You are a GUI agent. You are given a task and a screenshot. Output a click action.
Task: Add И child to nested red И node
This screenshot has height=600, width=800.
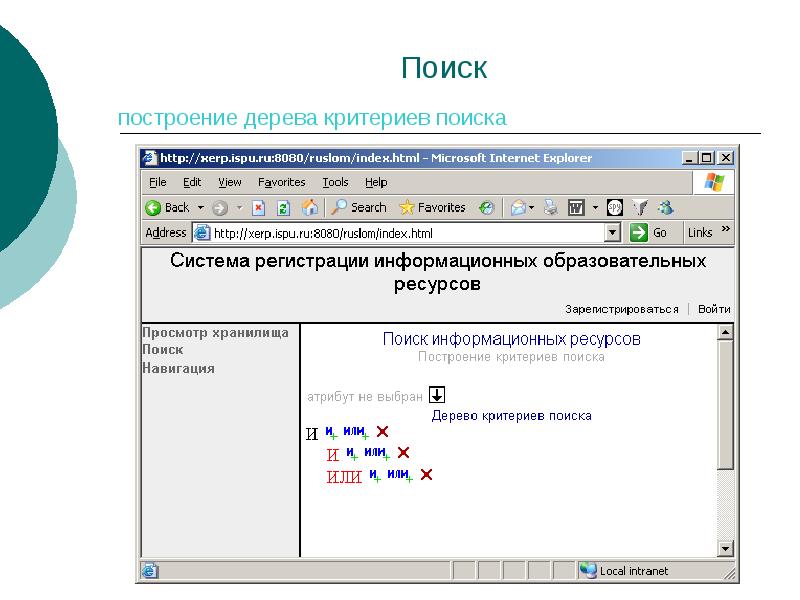pos(352,453)
